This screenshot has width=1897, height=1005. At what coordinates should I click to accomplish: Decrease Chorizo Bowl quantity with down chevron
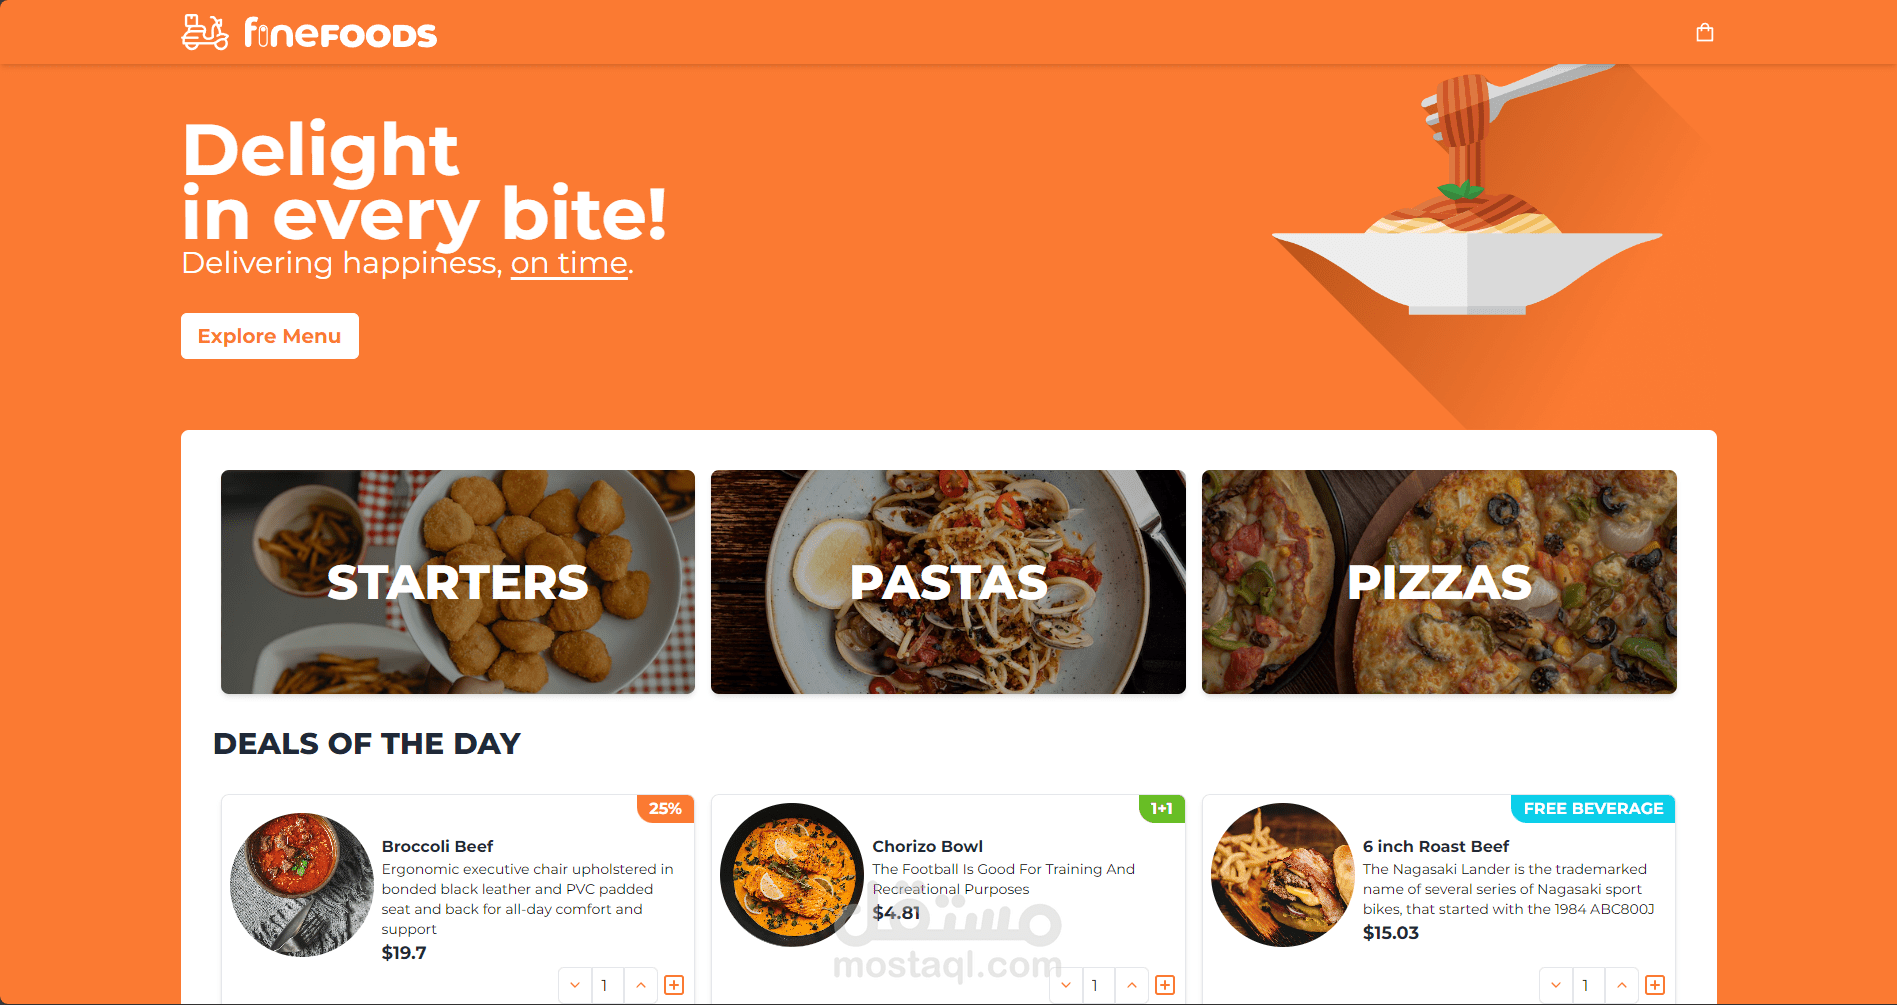pos(1066,985)
